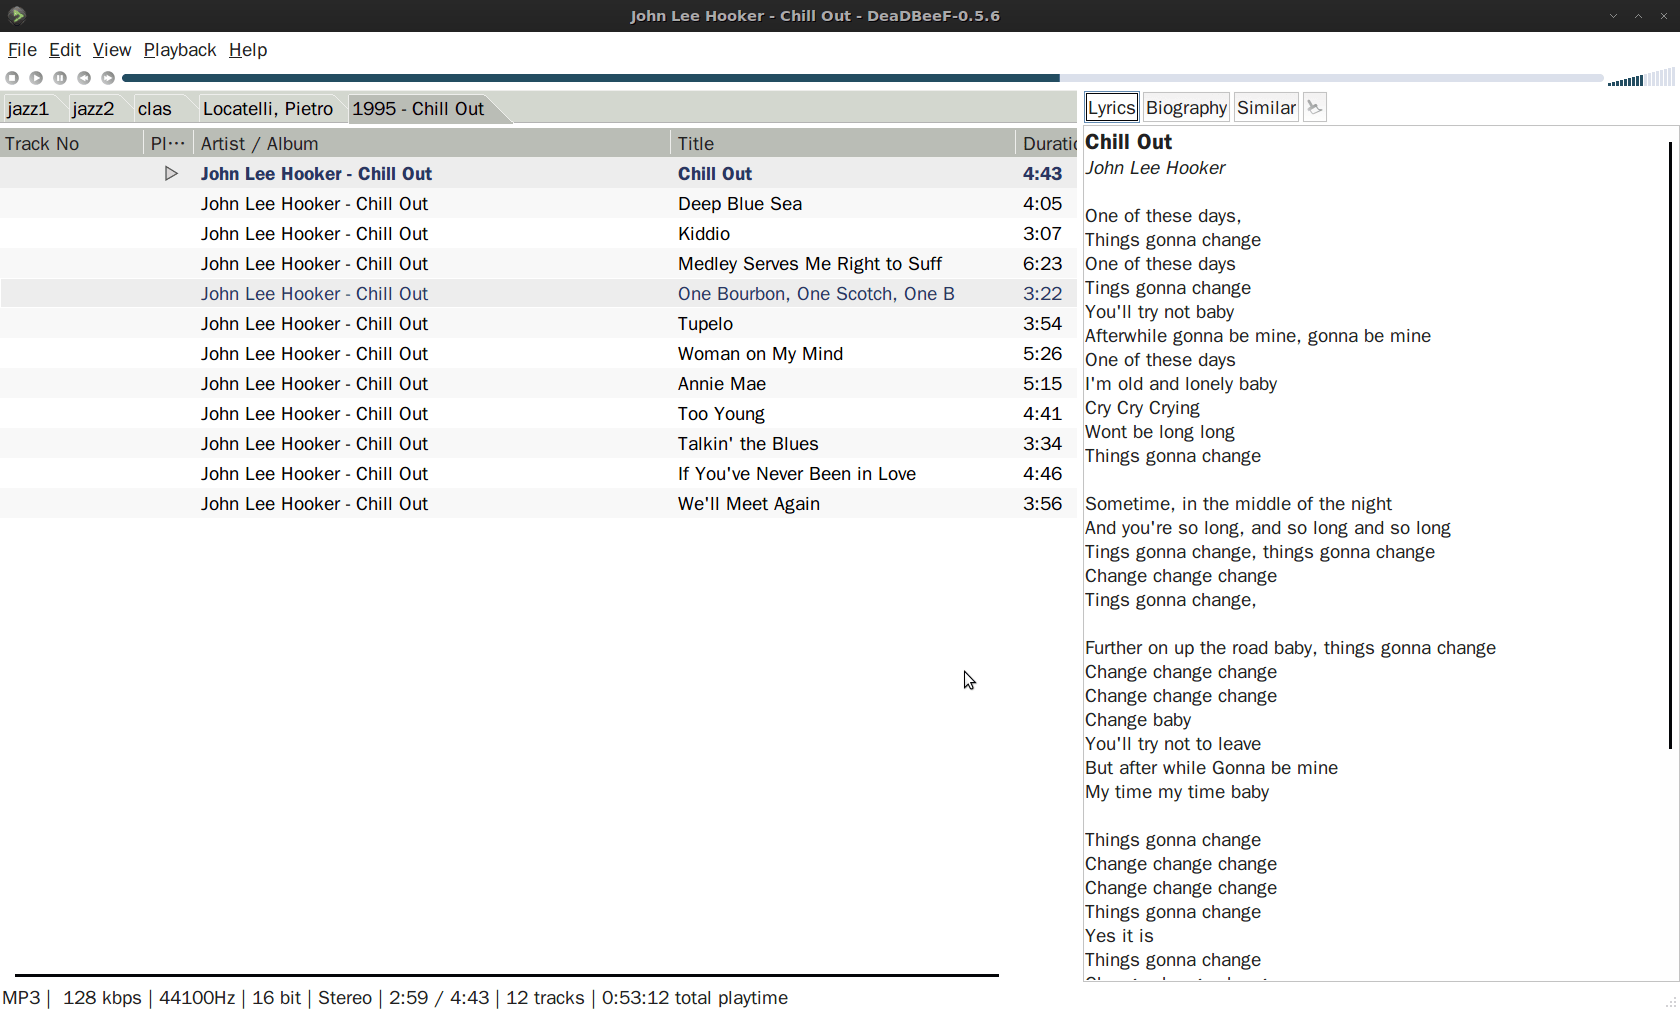Show the Lyrics tab
1680x1011 pixels.
click(x=1111, y=108)
